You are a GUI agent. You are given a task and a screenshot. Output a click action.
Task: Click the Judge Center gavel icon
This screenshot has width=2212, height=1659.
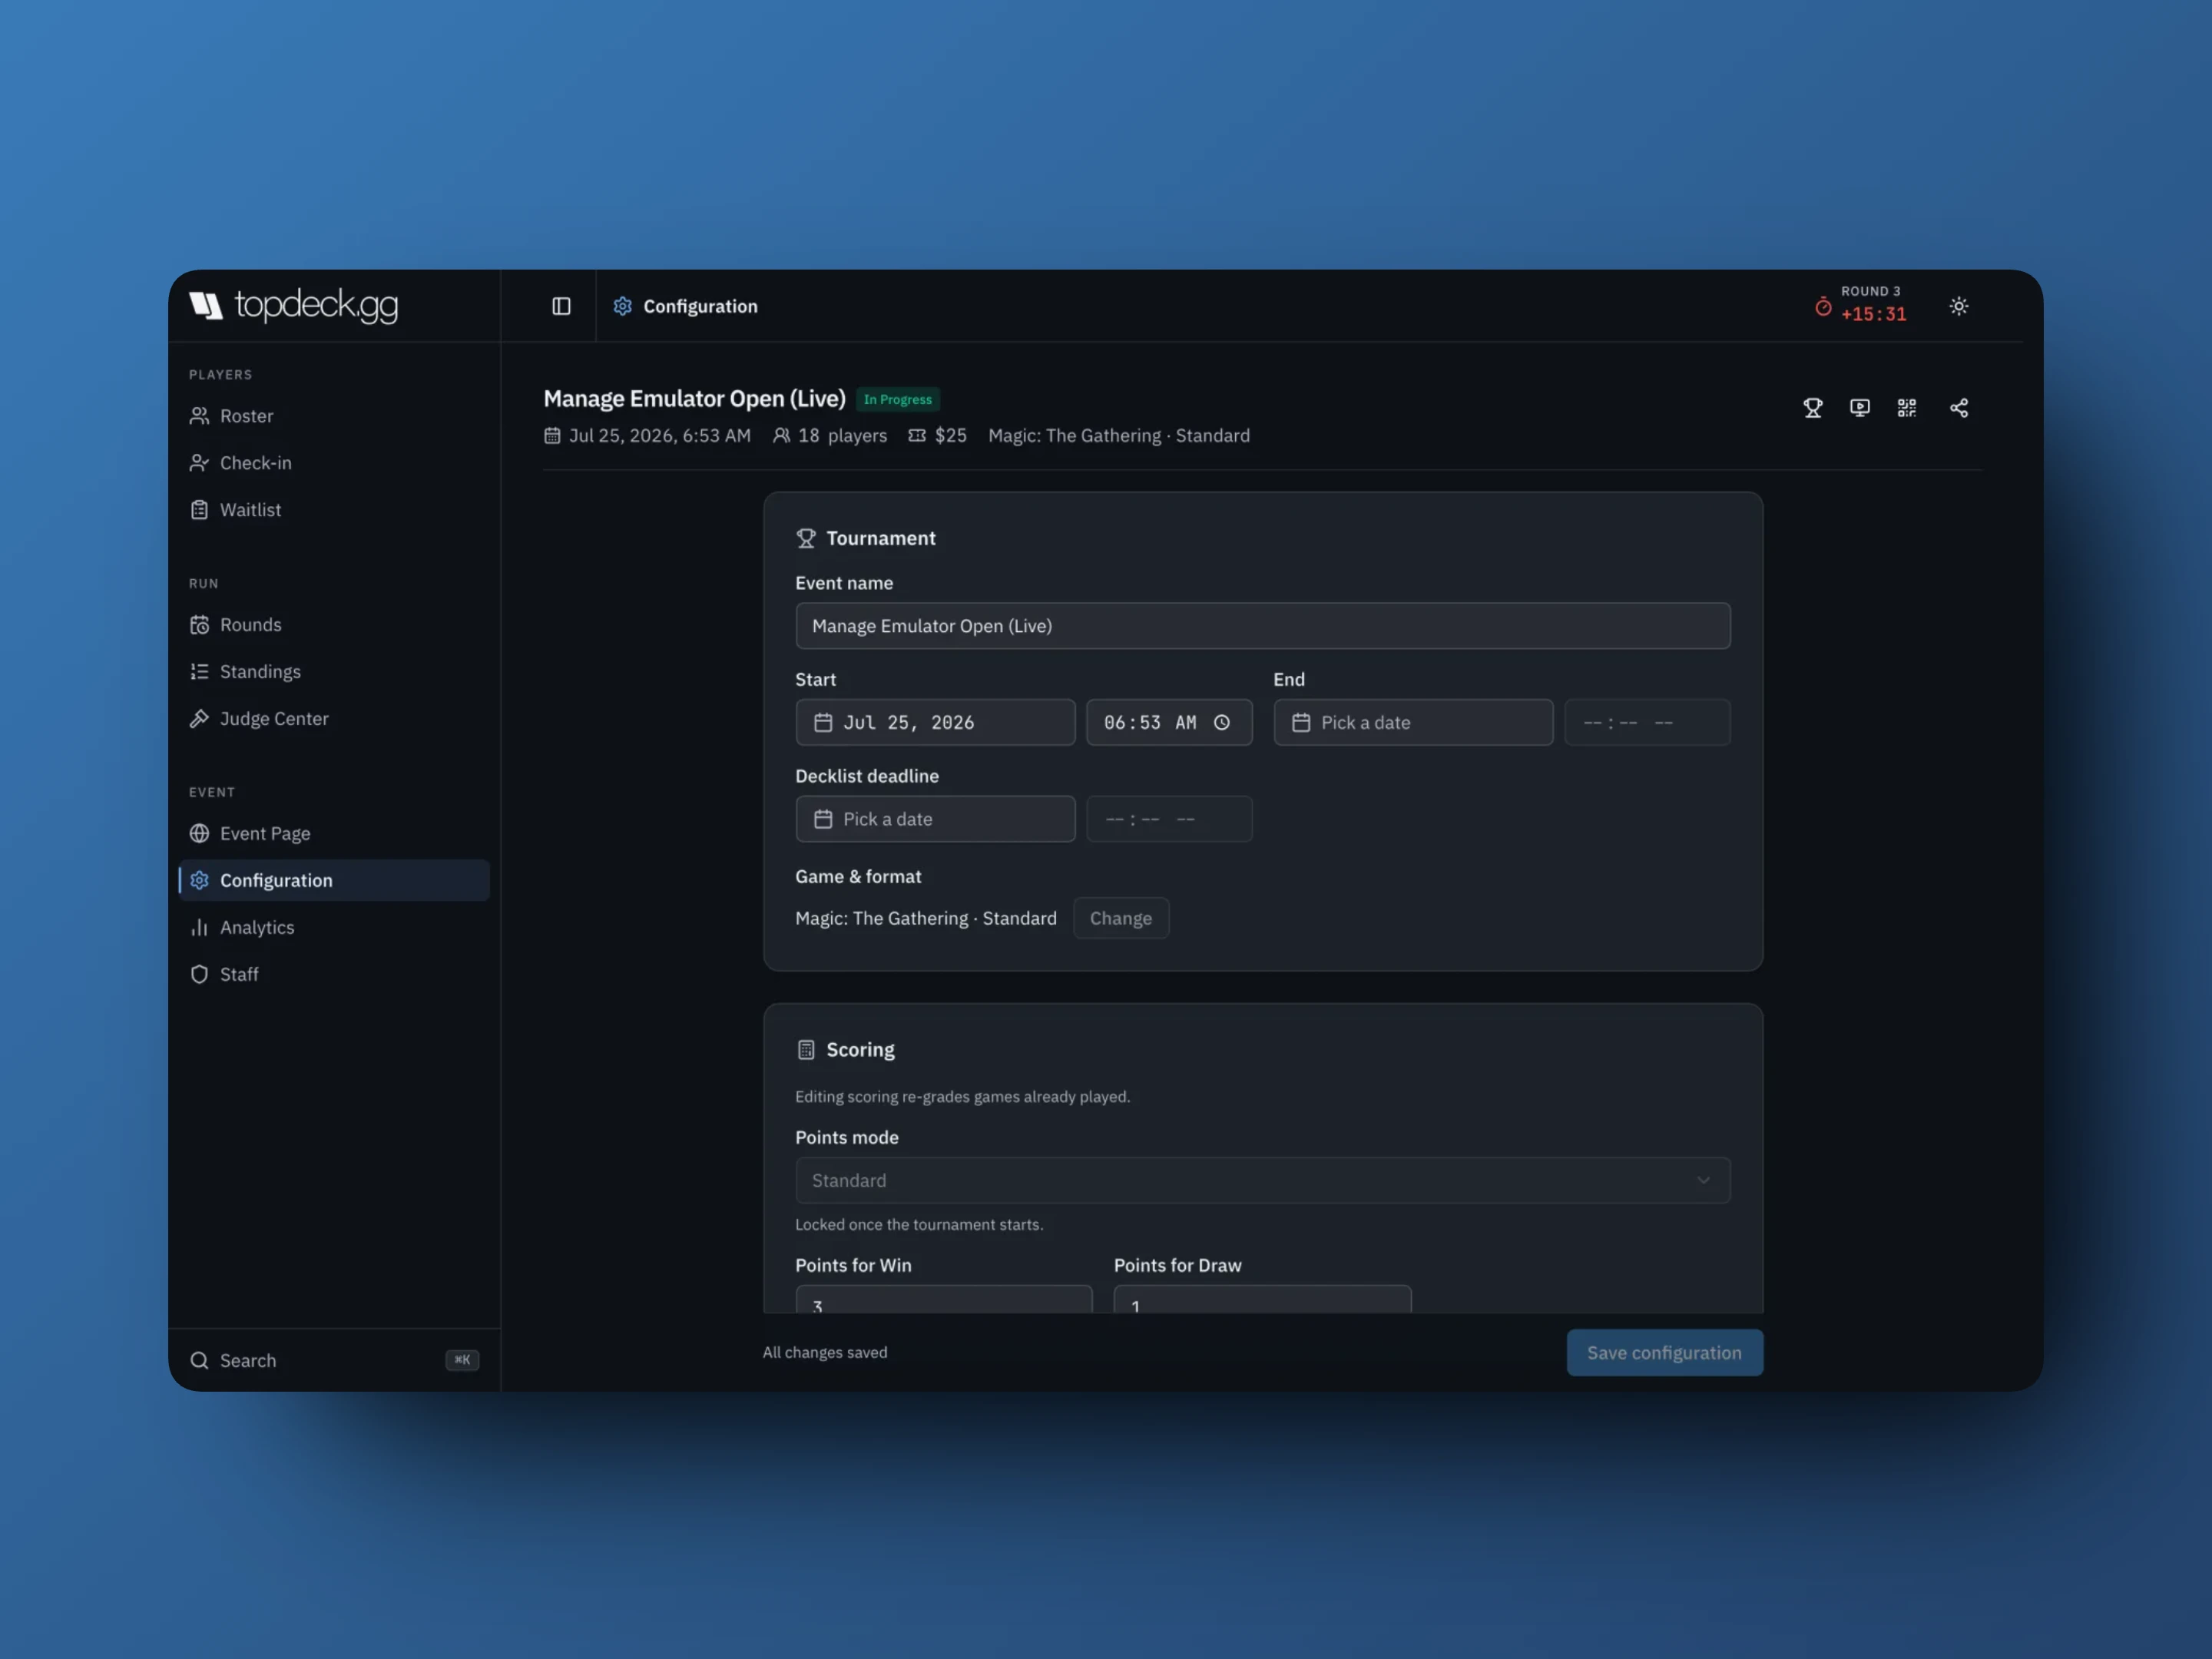[199, 719]
